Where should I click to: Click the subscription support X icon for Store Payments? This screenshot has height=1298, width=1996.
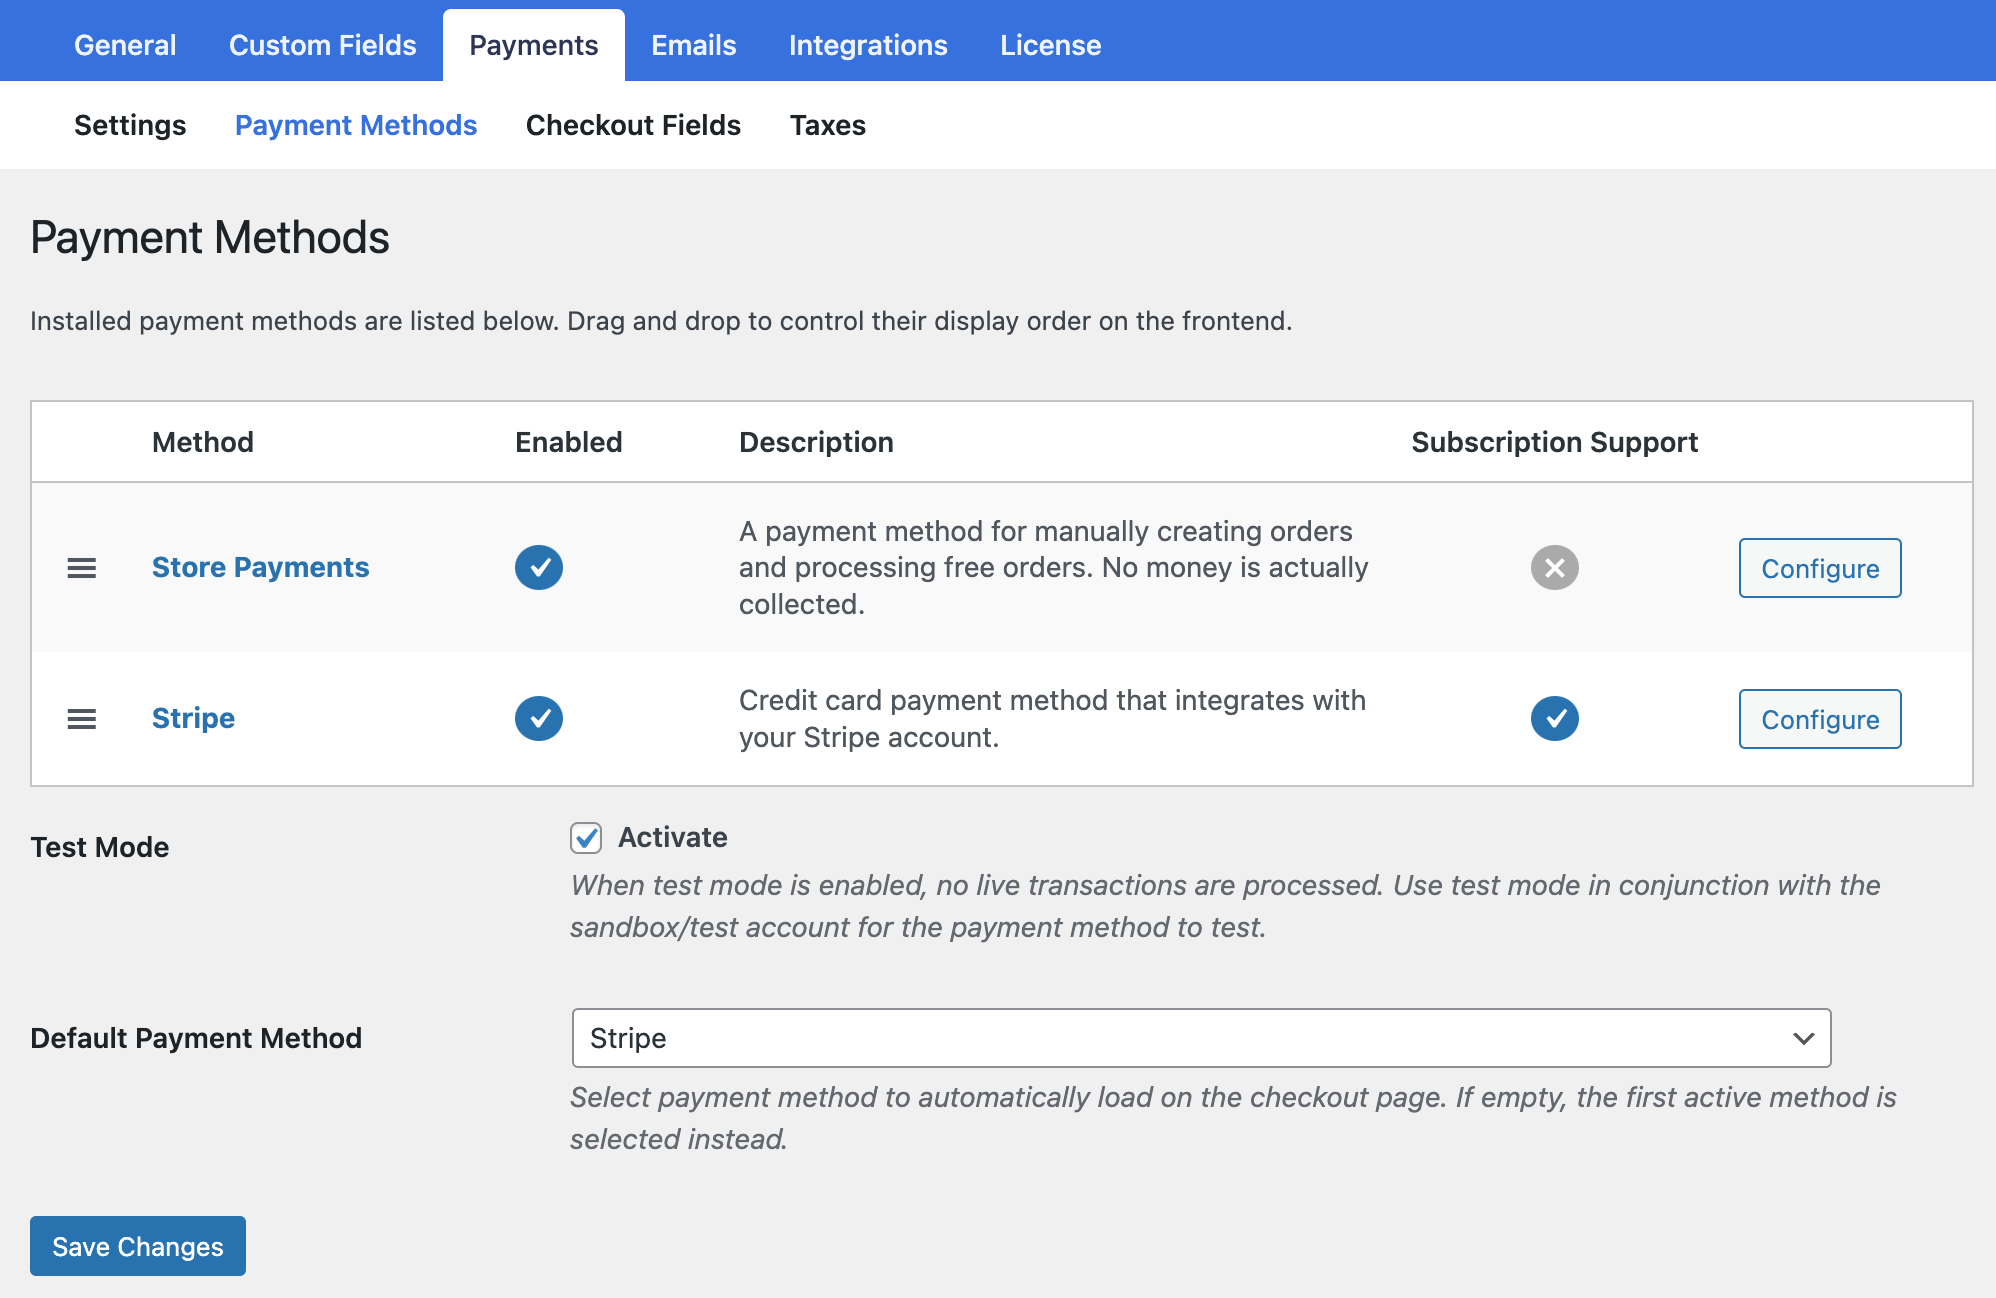click(x=1555, y=568)
